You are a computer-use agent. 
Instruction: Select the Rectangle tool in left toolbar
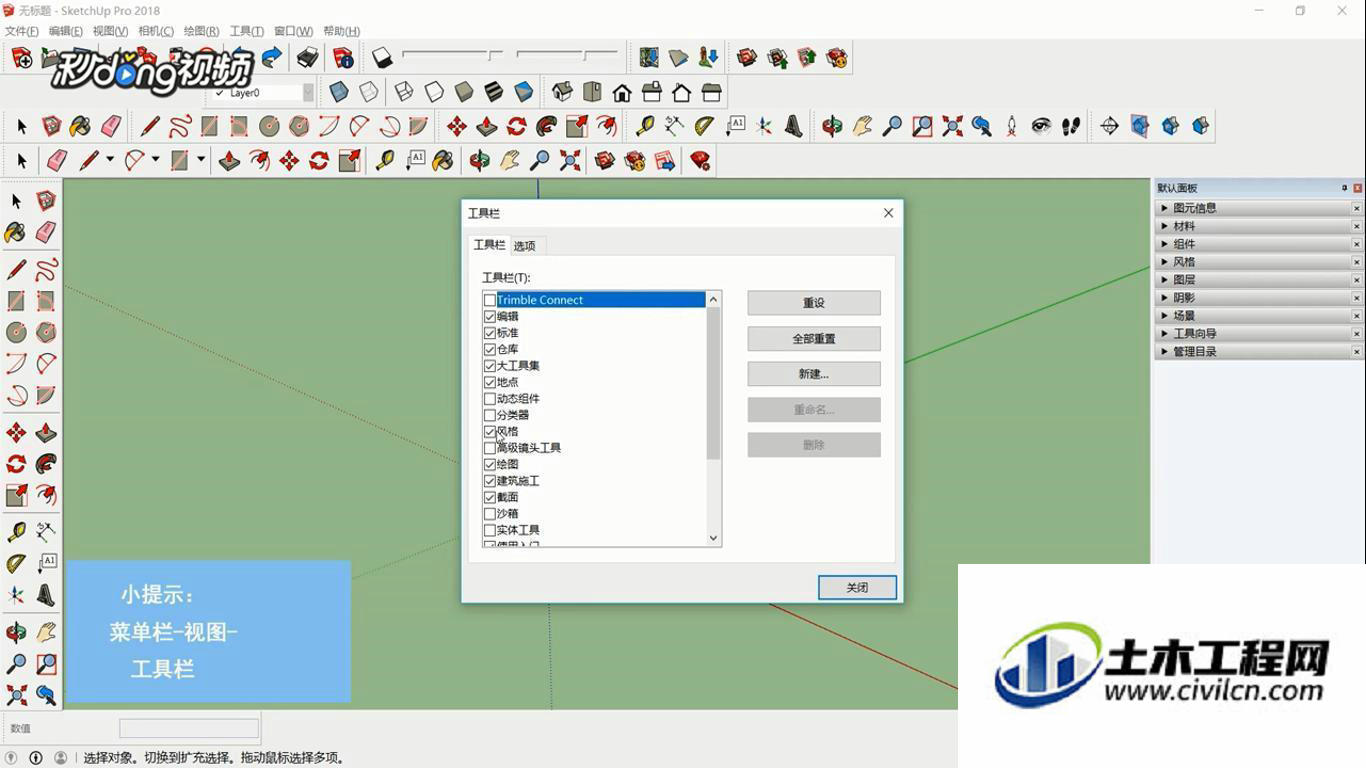click(16, 301)
